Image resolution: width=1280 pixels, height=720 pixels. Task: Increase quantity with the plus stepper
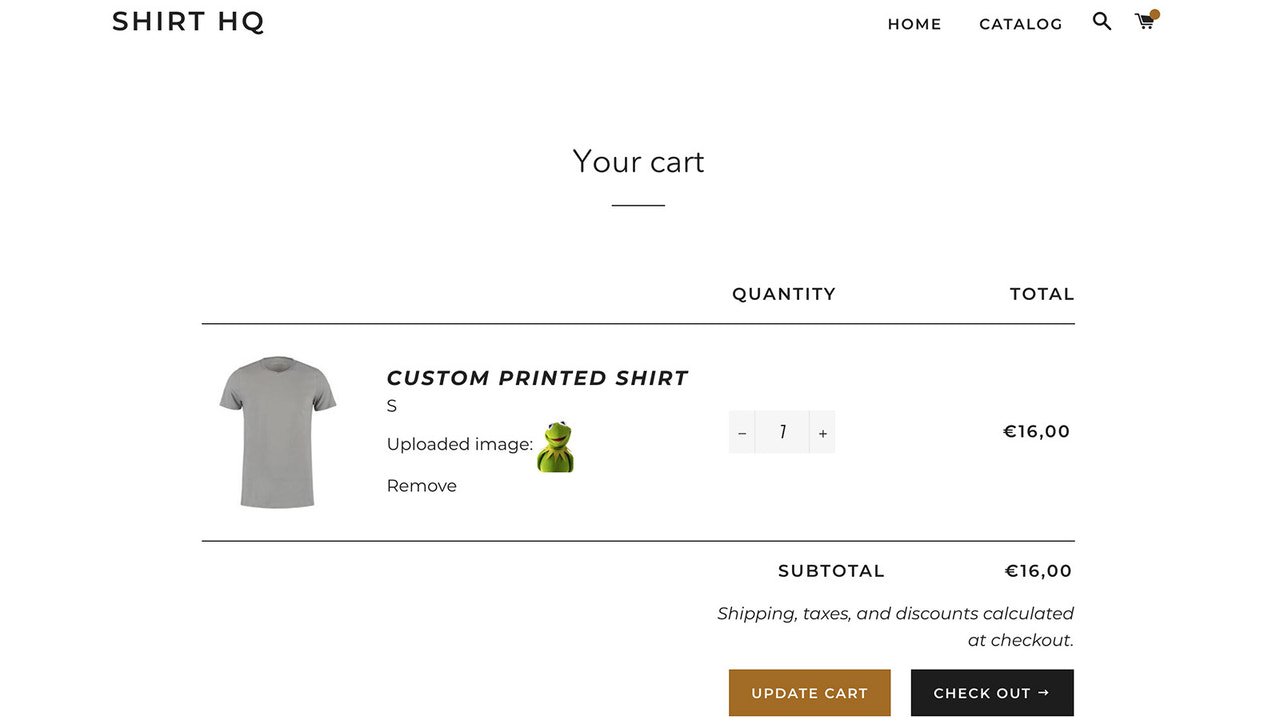822,432
